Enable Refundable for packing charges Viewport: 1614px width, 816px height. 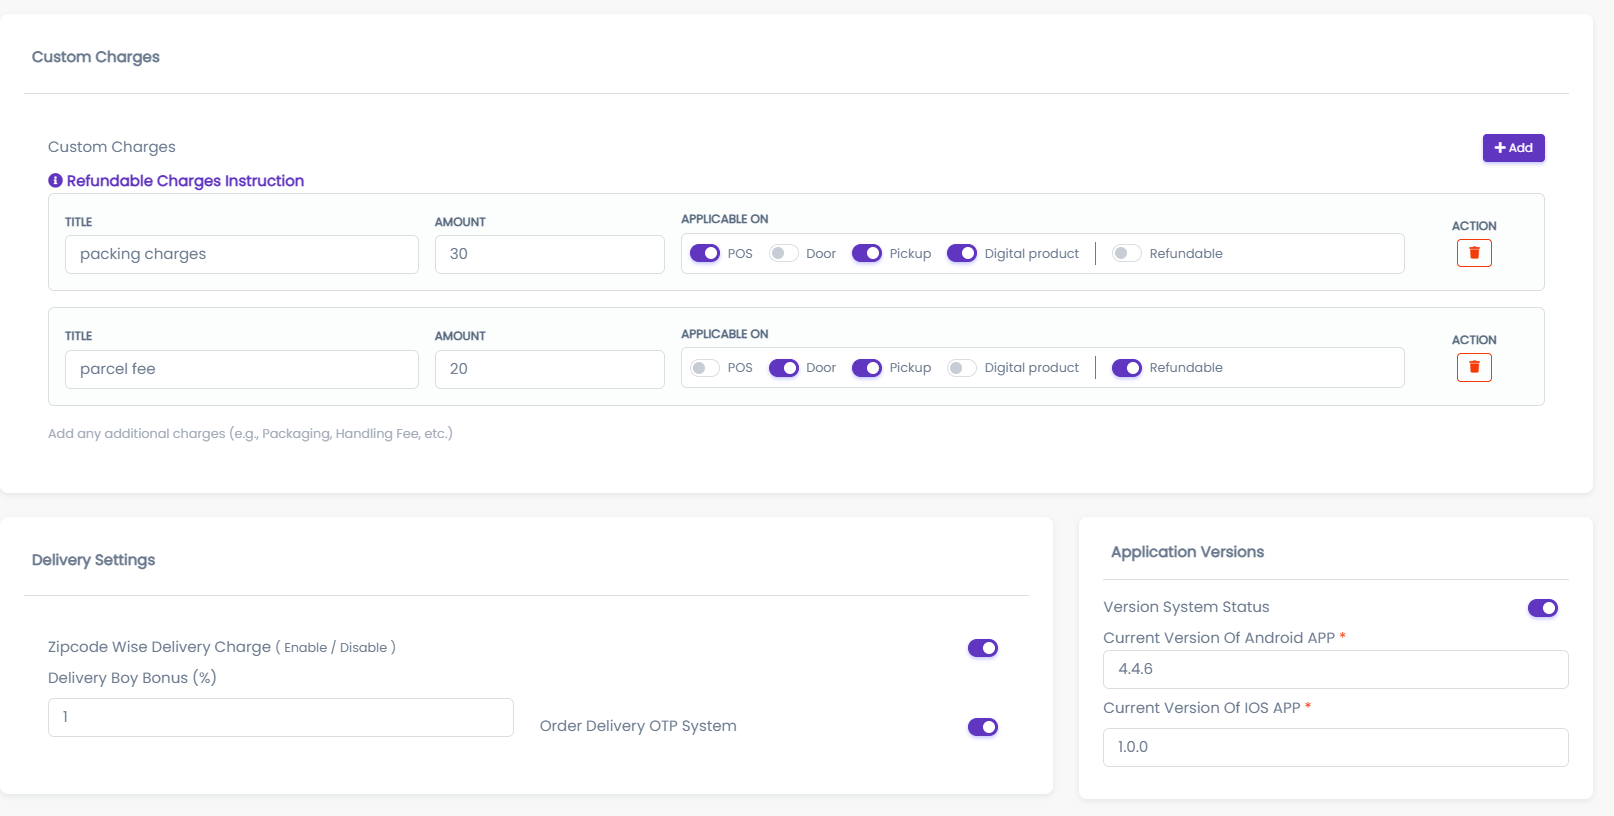coord(1127,253)
